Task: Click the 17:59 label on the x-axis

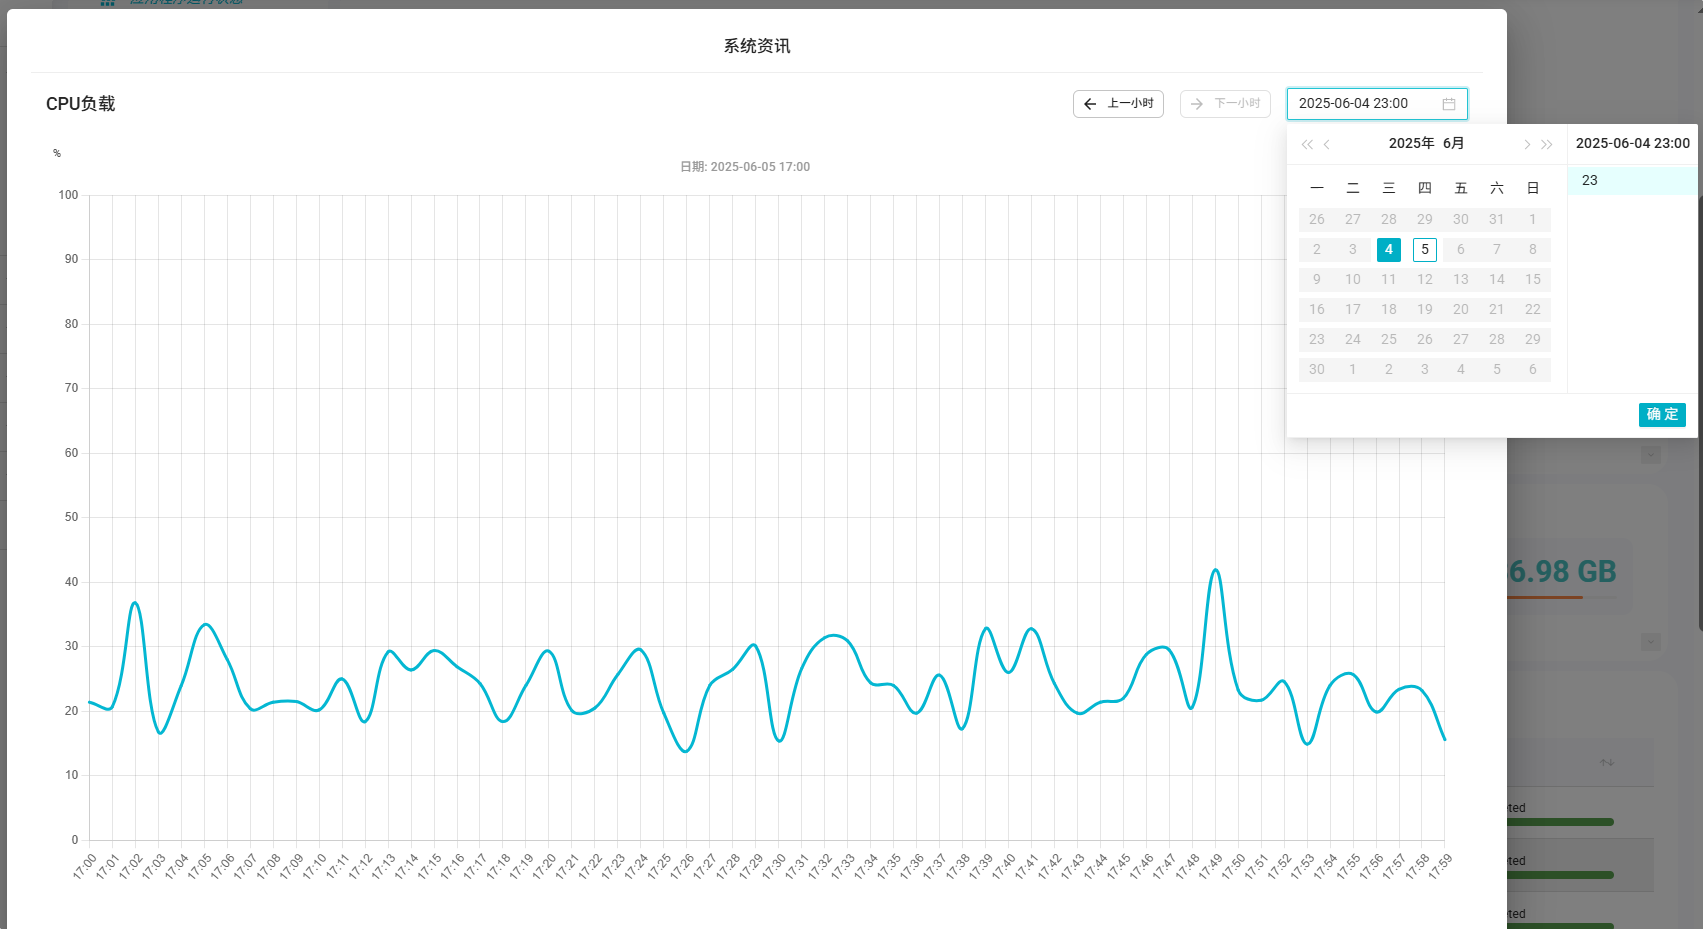Action: tap(1439, 867)
